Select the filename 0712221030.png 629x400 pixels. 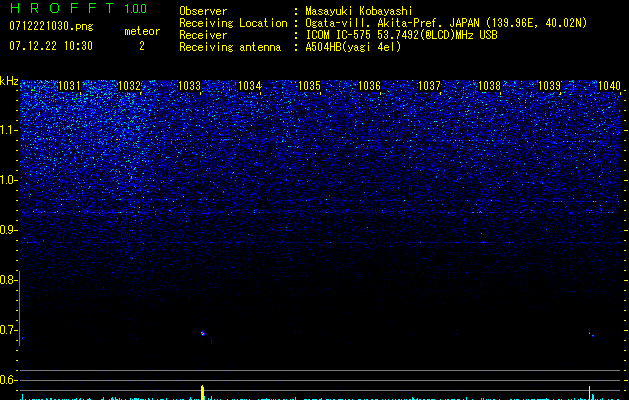tap(51, 26)
